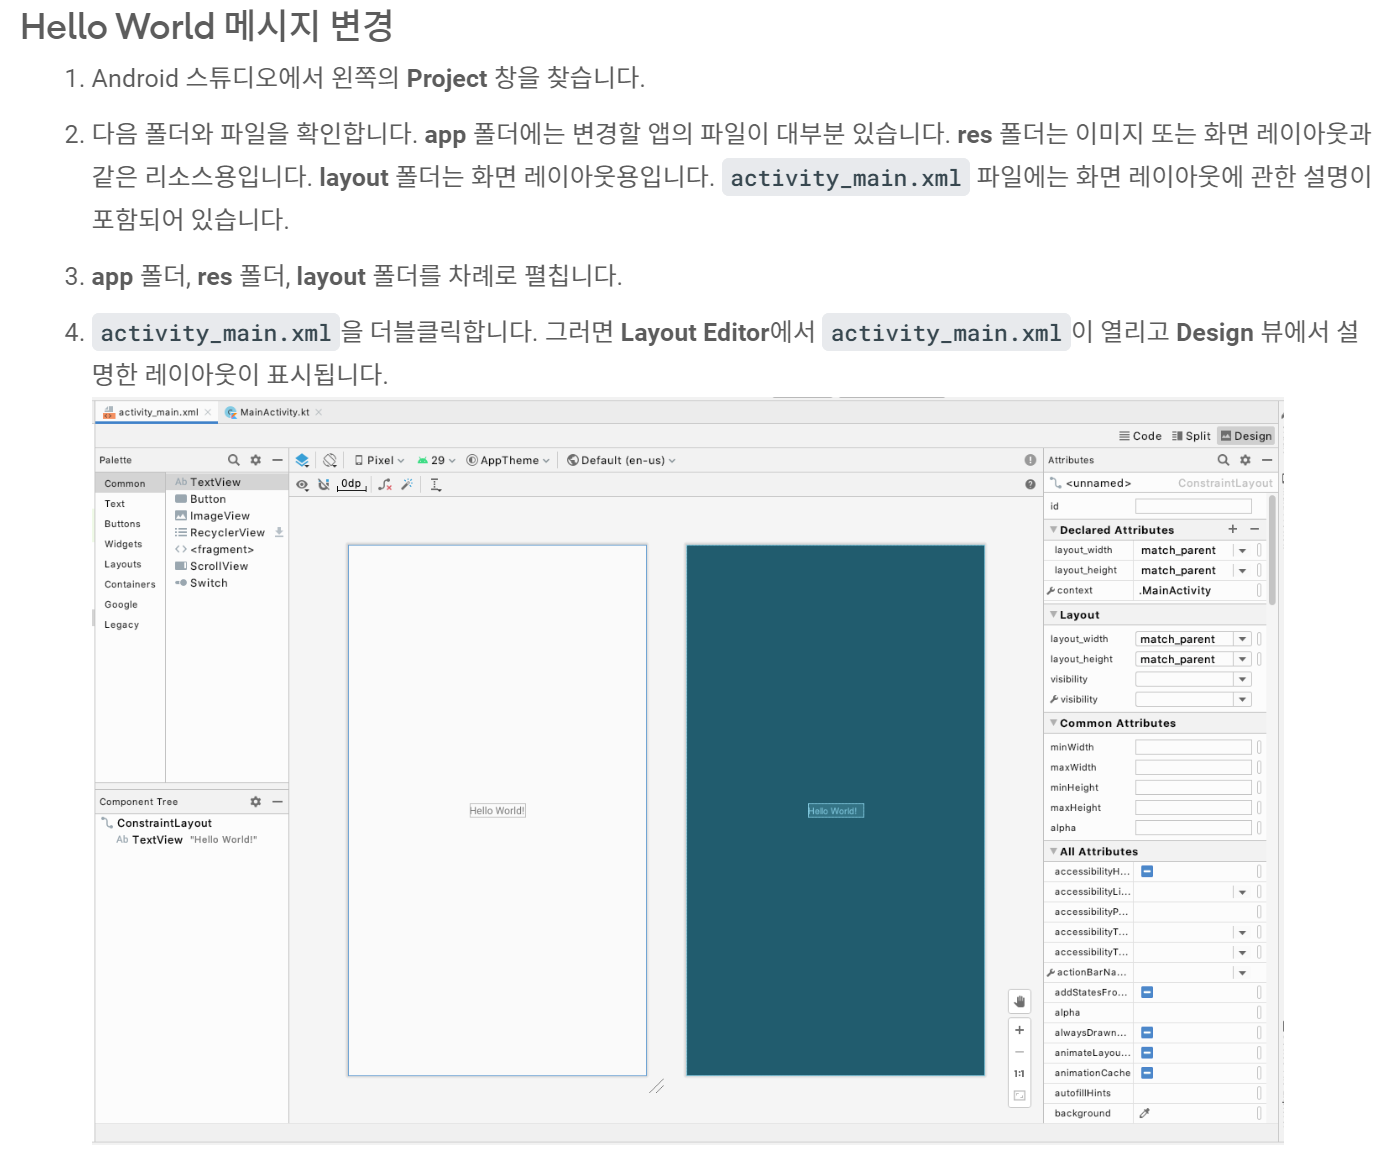Add a declared attribute with plus icon
The height and width of the screenshot is (1151, 1397).
click(1233, 529)
